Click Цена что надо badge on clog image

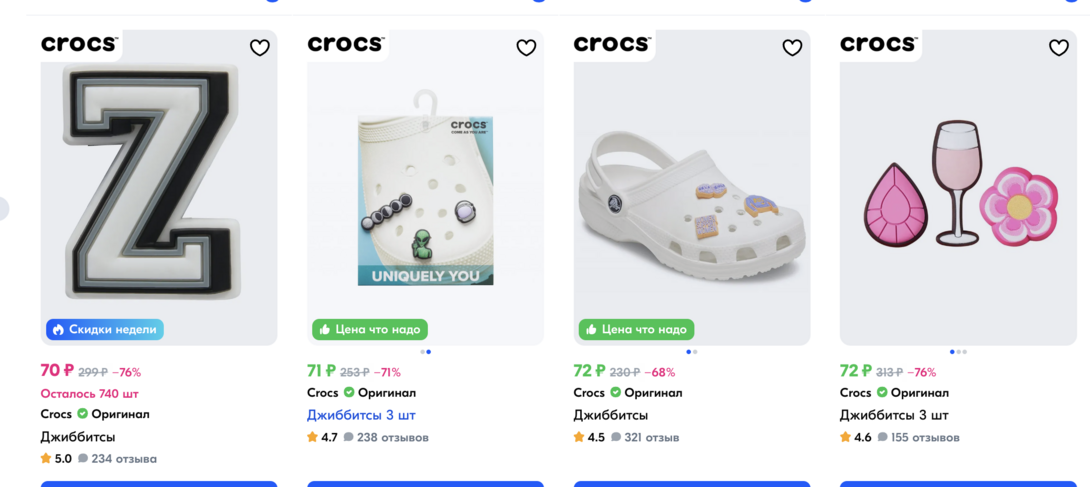pyautogui.click(x=636, y=329)
